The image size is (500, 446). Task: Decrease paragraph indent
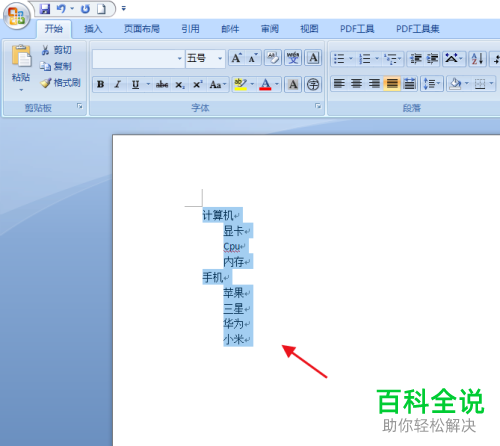(416, 59)
